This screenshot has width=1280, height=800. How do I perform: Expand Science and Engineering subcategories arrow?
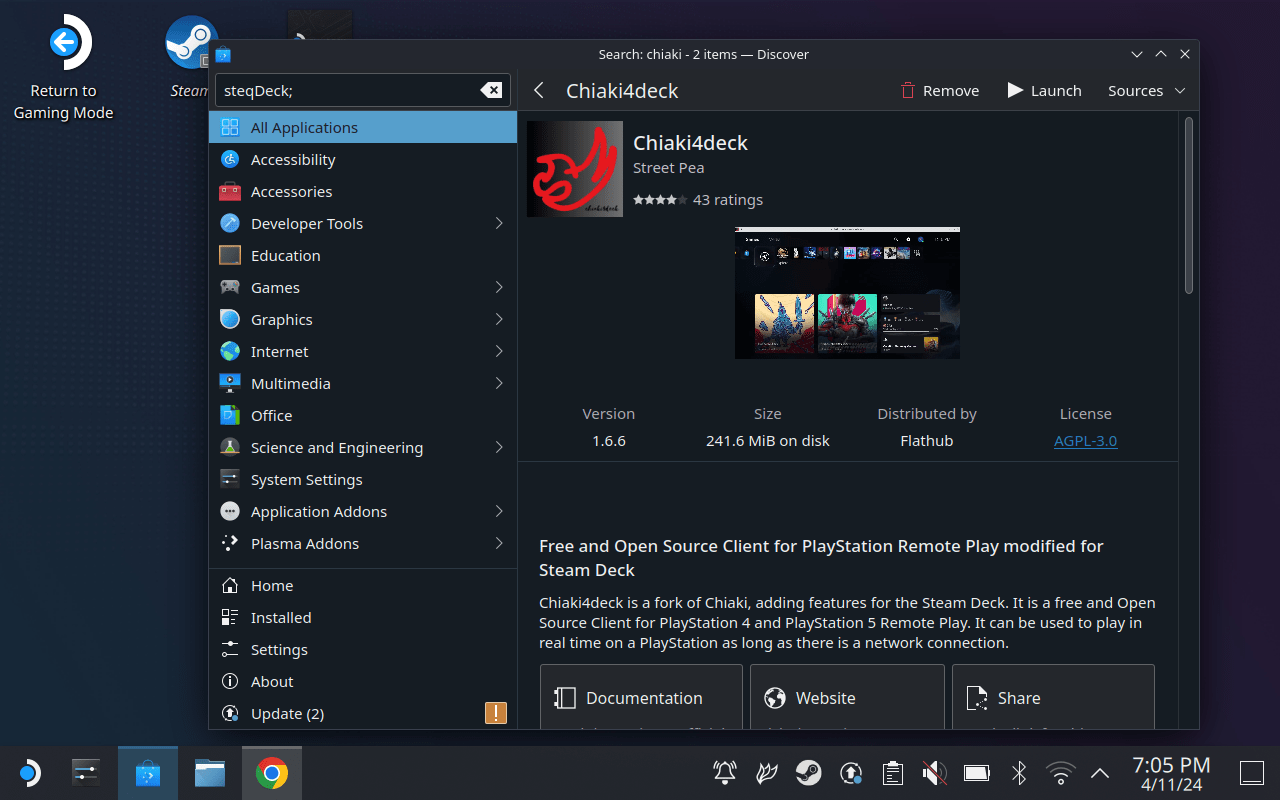click(499, 447)
